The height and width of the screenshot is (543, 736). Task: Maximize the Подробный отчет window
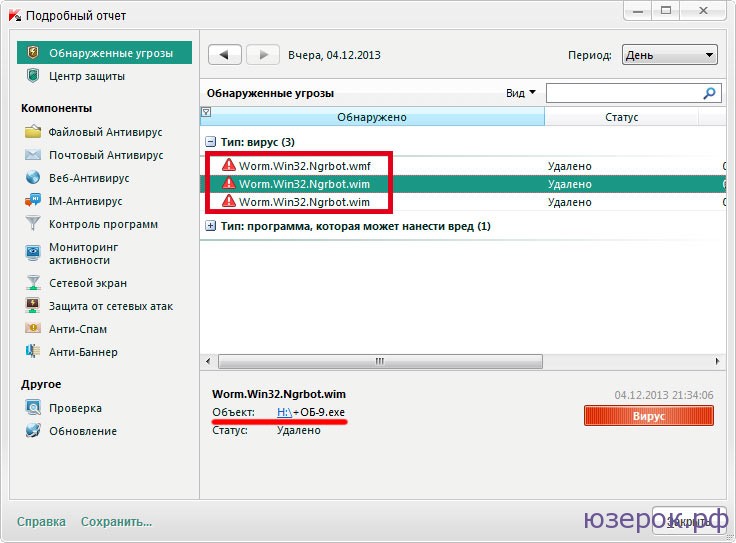pos(666,10)
